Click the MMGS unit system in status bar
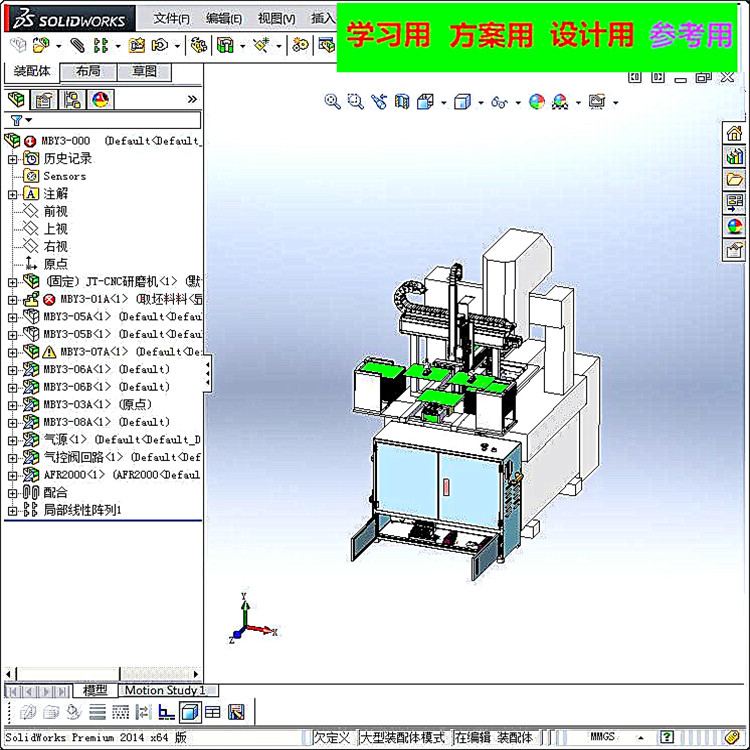This screenshot has height=750, width=750. [602, 737]
